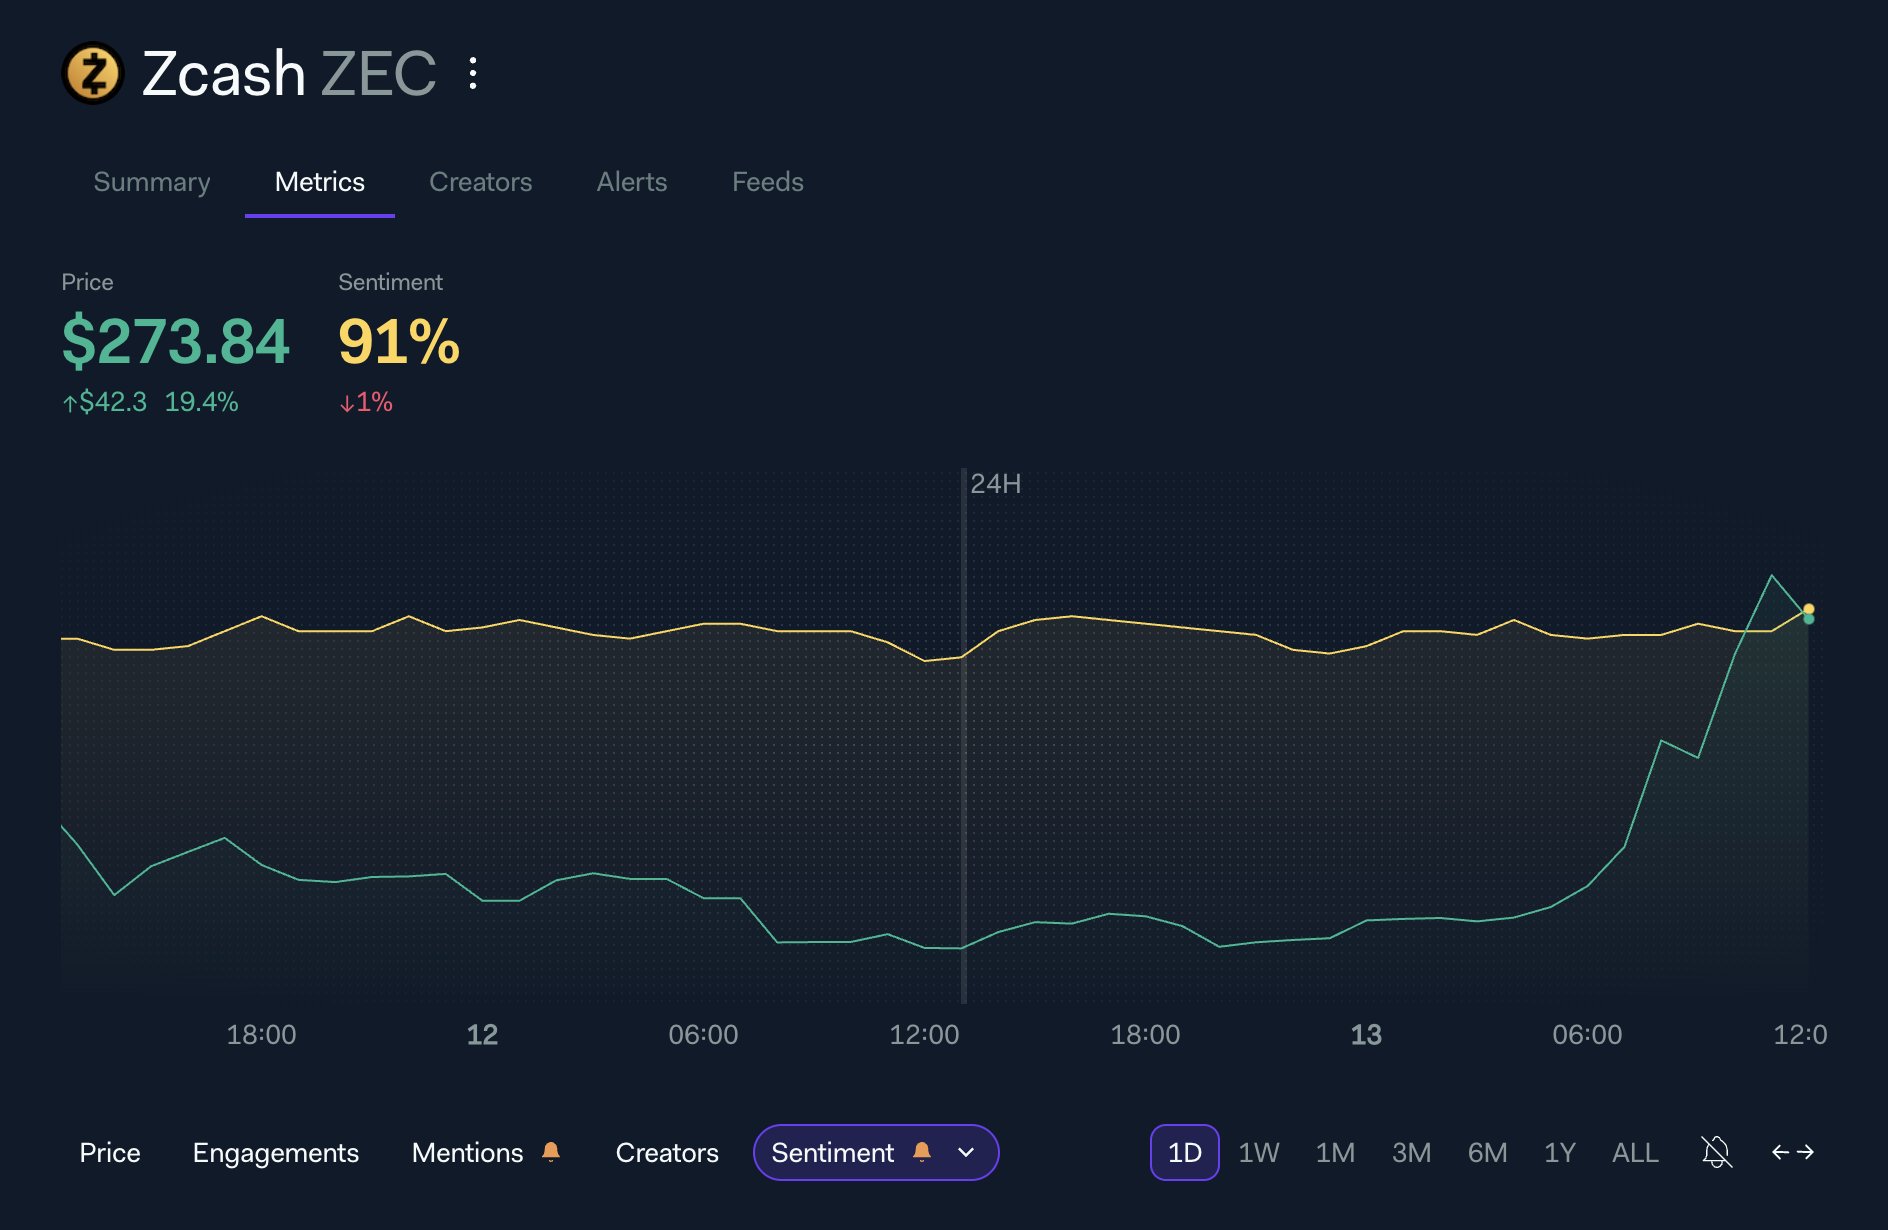Open the three-dot options menu beside ZEC
The image size is (1888, 1230).
point(473,73)
